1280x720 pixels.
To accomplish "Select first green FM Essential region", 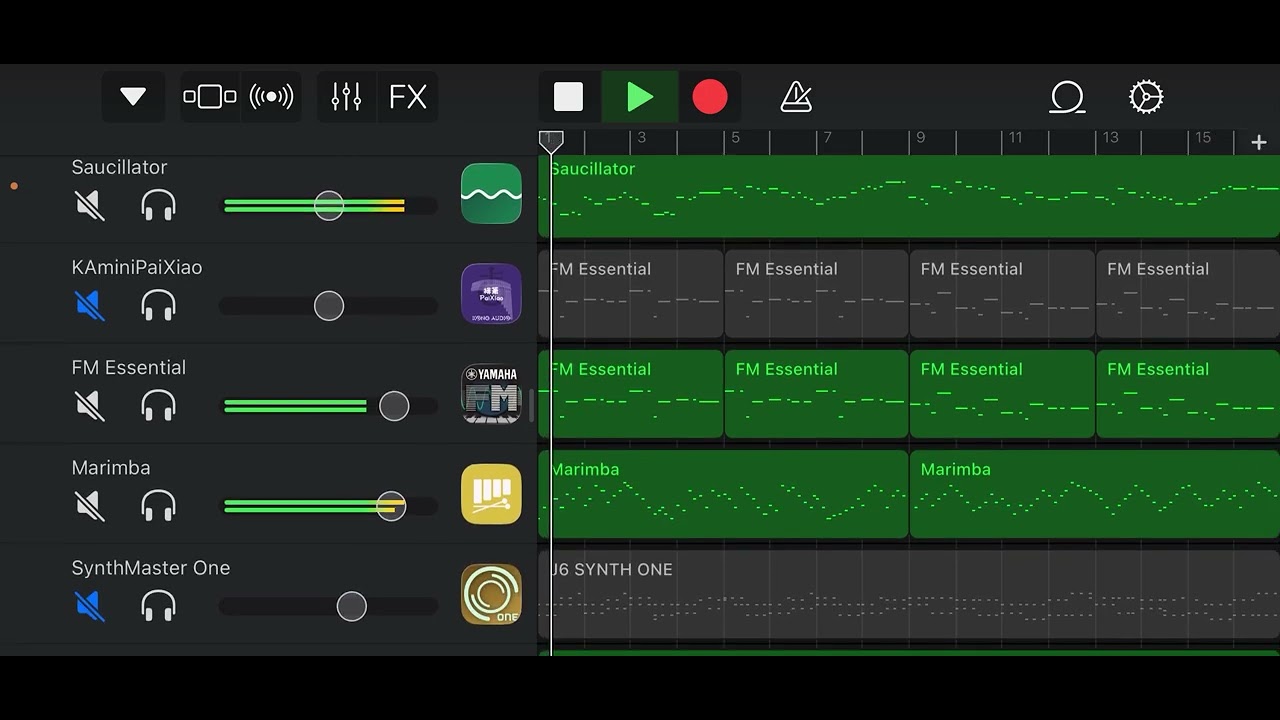I will pos(631,394).
